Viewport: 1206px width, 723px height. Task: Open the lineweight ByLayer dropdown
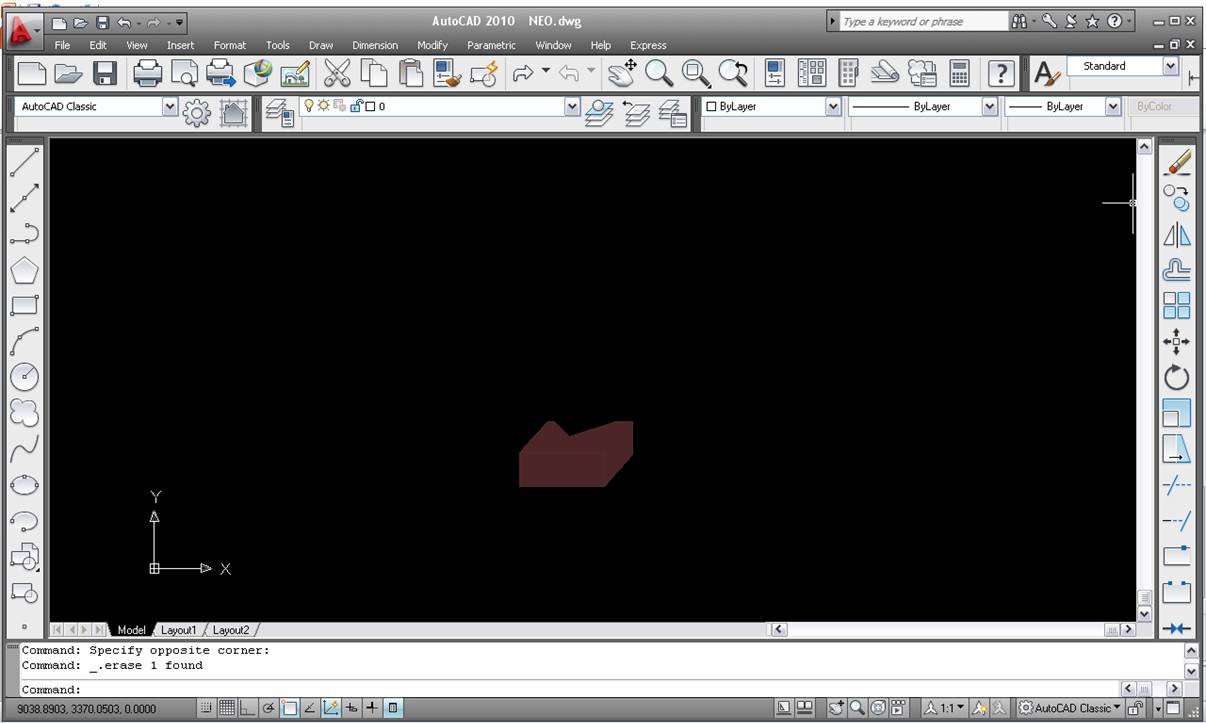[1112, 106]
